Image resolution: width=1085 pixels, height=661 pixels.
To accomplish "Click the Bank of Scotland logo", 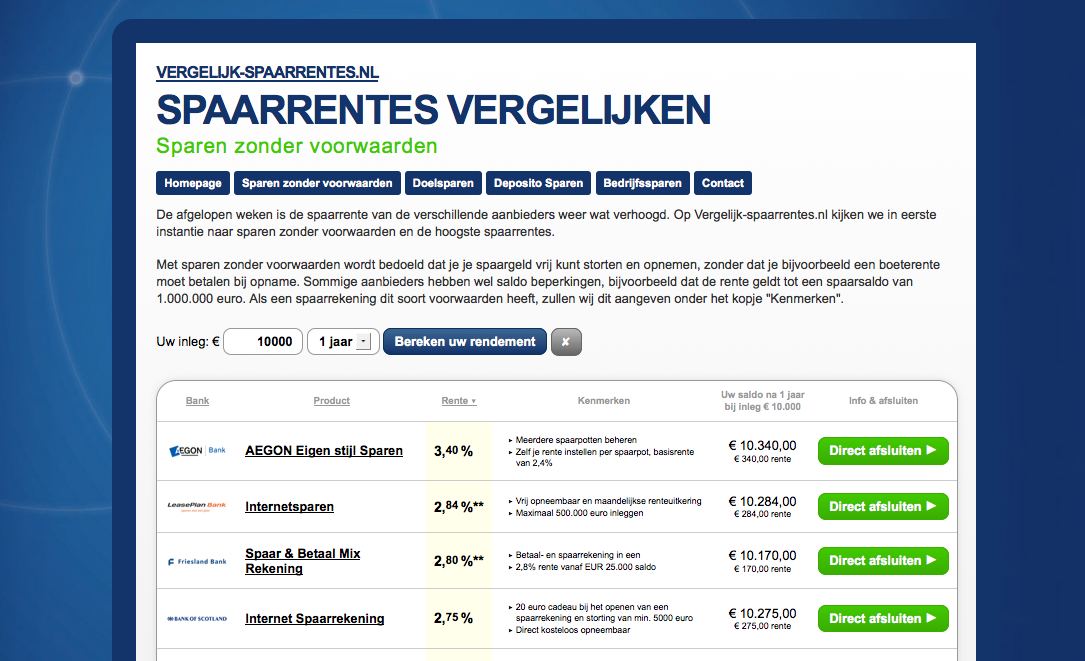I will coord(197,619).
